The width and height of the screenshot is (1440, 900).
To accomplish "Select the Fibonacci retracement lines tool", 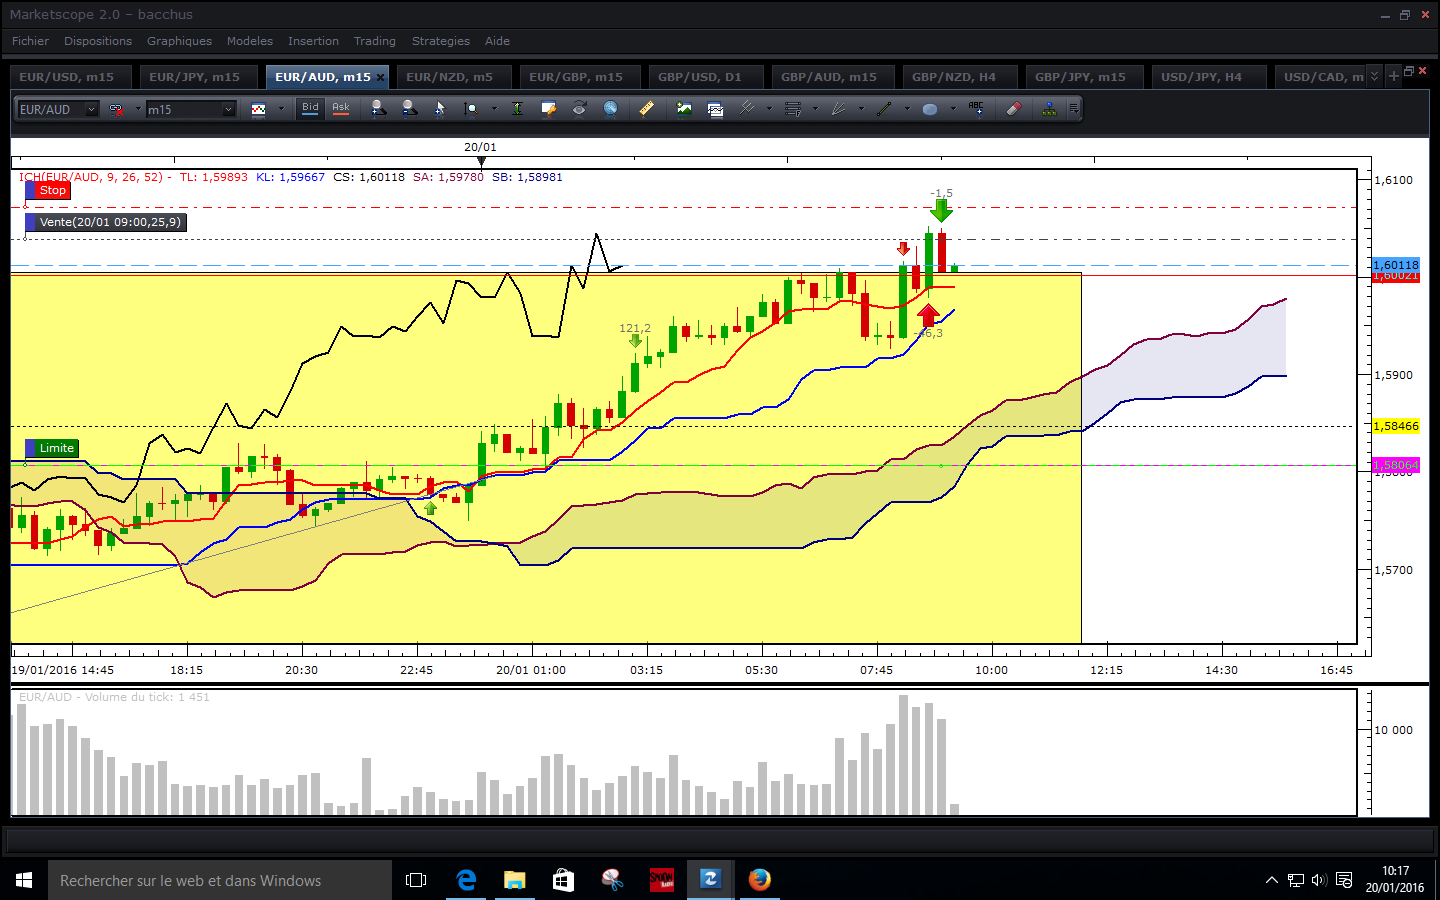I will 793,109.
